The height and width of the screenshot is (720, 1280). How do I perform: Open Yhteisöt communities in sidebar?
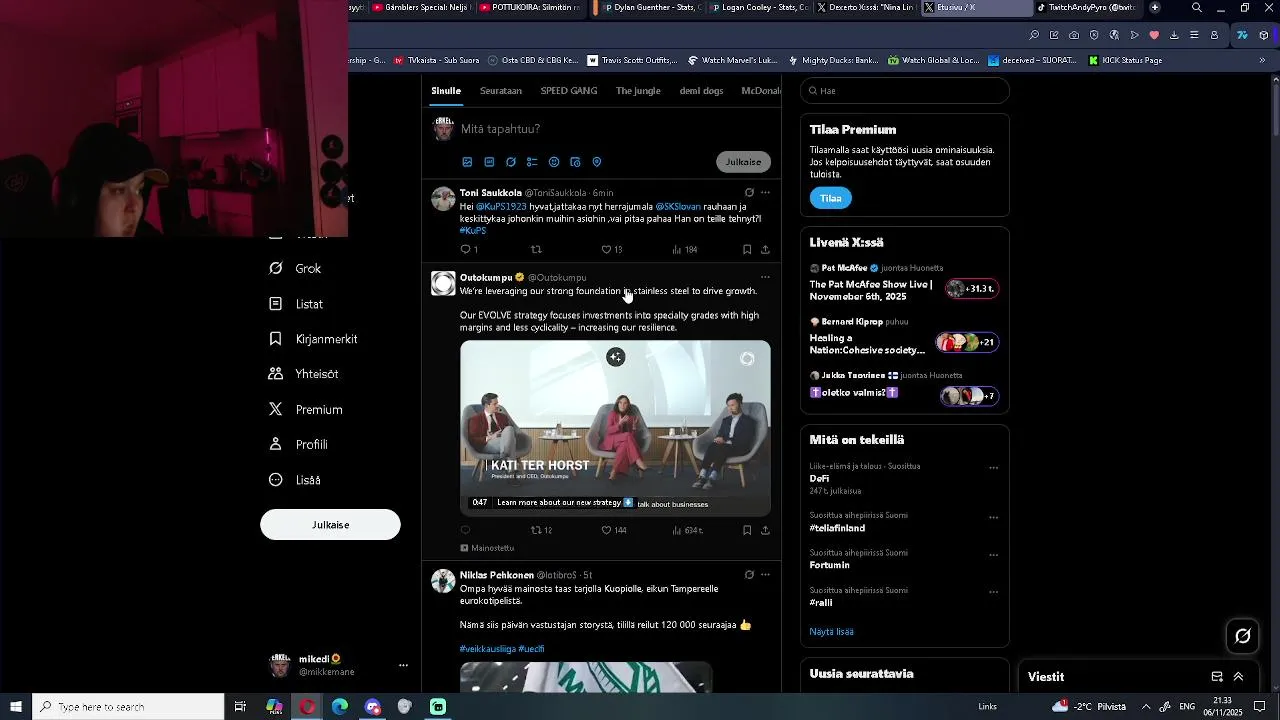point(303,374)
